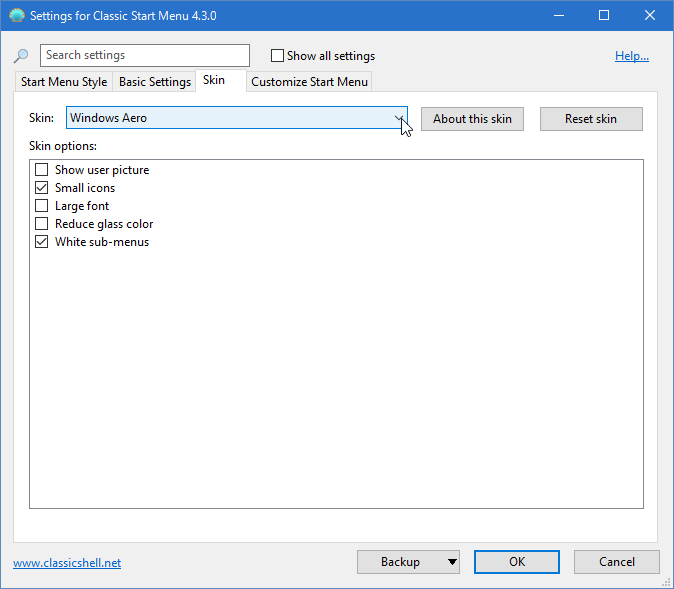Enable Show user picture option
The height and width of the screenshot is (589, 674).
42,170
